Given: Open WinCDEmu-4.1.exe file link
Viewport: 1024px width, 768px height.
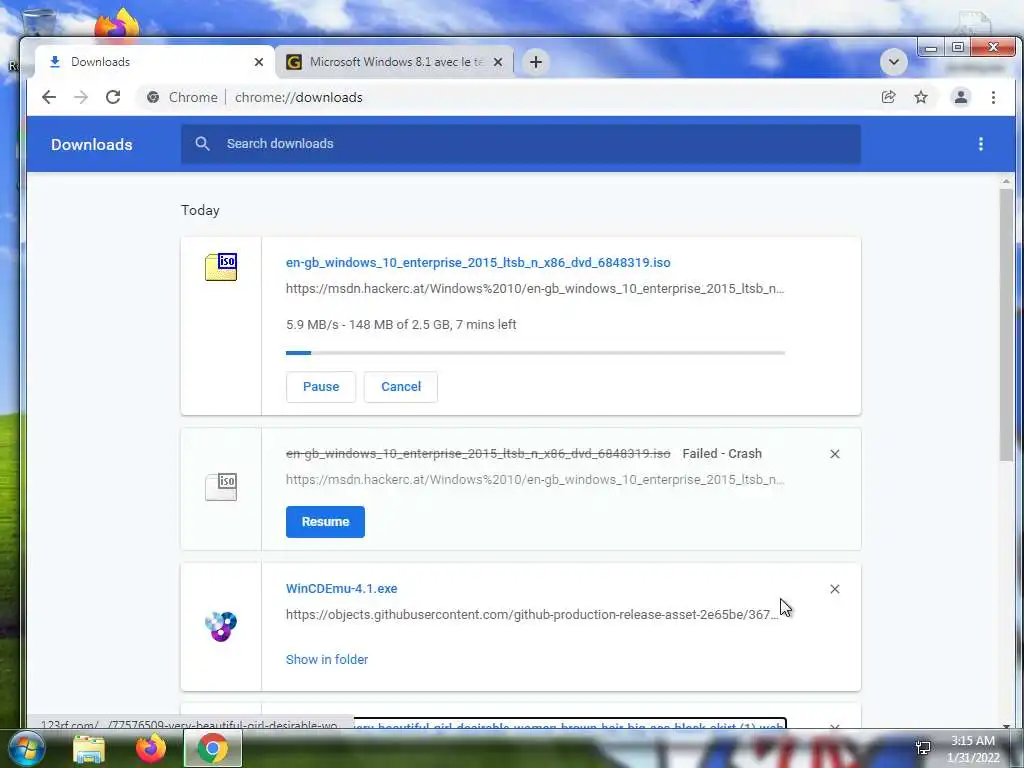Looking at the screenshot, I should click(342, 588).
